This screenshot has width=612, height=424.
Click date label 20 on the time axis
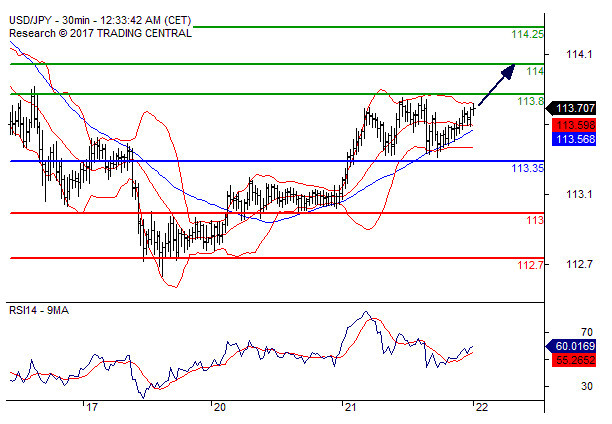(219, 408)
